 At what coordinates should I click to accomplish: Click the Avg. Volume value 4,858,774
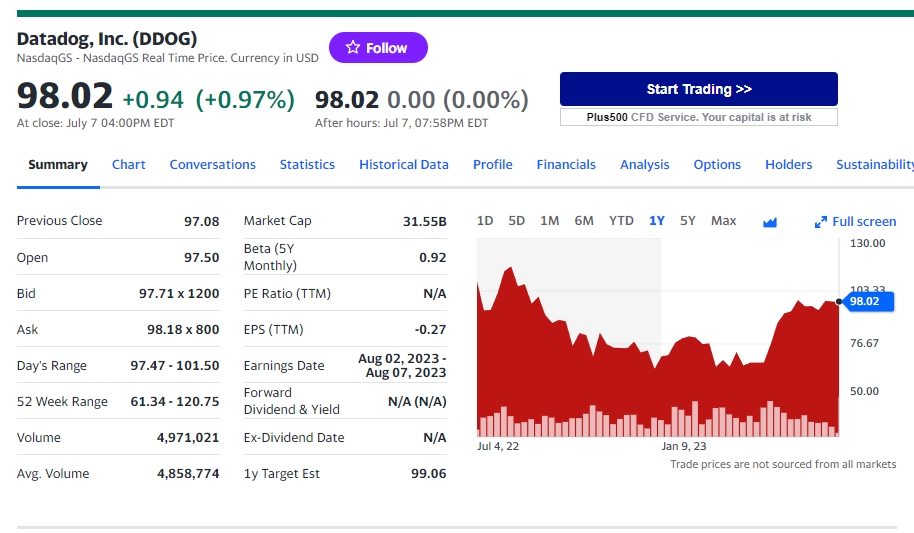tap(188, 474)
